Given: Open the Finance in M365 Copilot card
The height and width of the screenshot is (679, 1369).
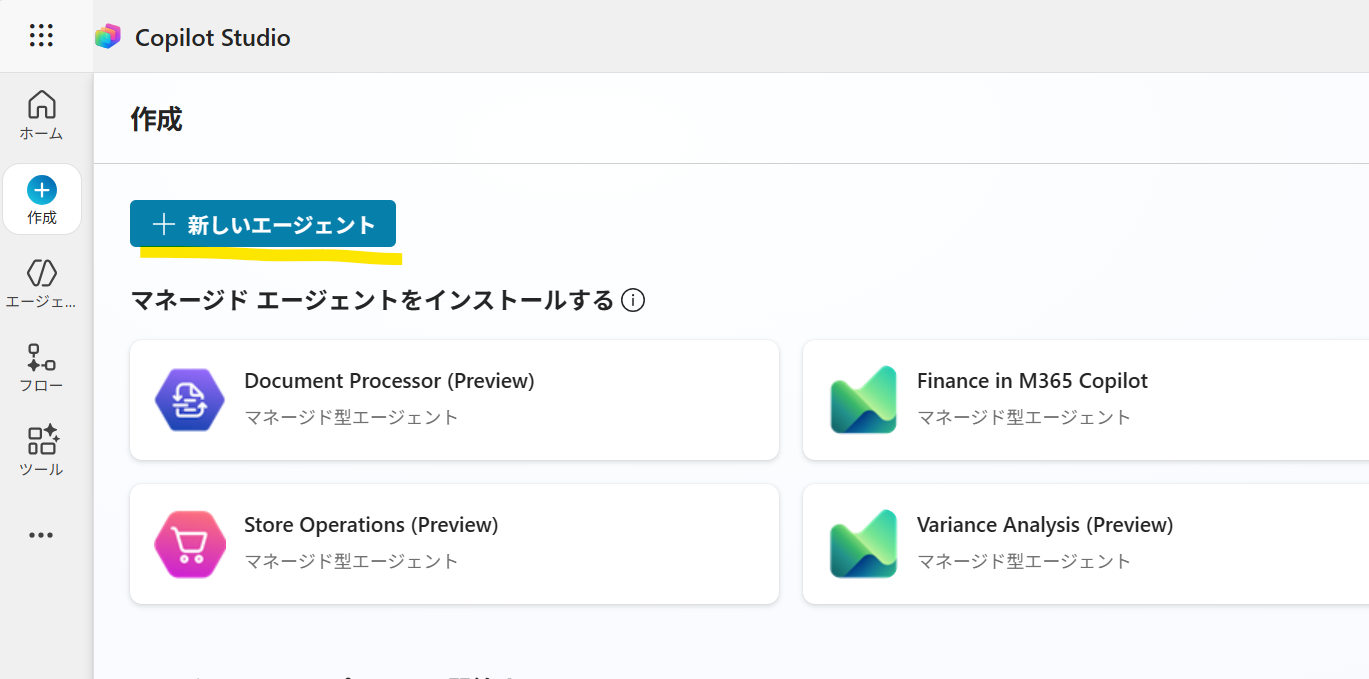Looking at the screenshot, I should click(1086, 400).
